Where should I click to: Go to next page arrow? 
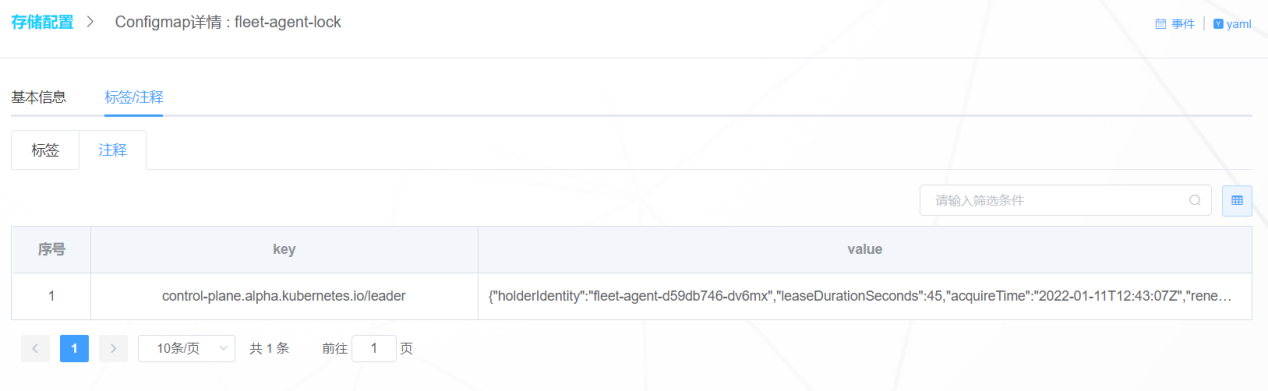coord(113,348)
